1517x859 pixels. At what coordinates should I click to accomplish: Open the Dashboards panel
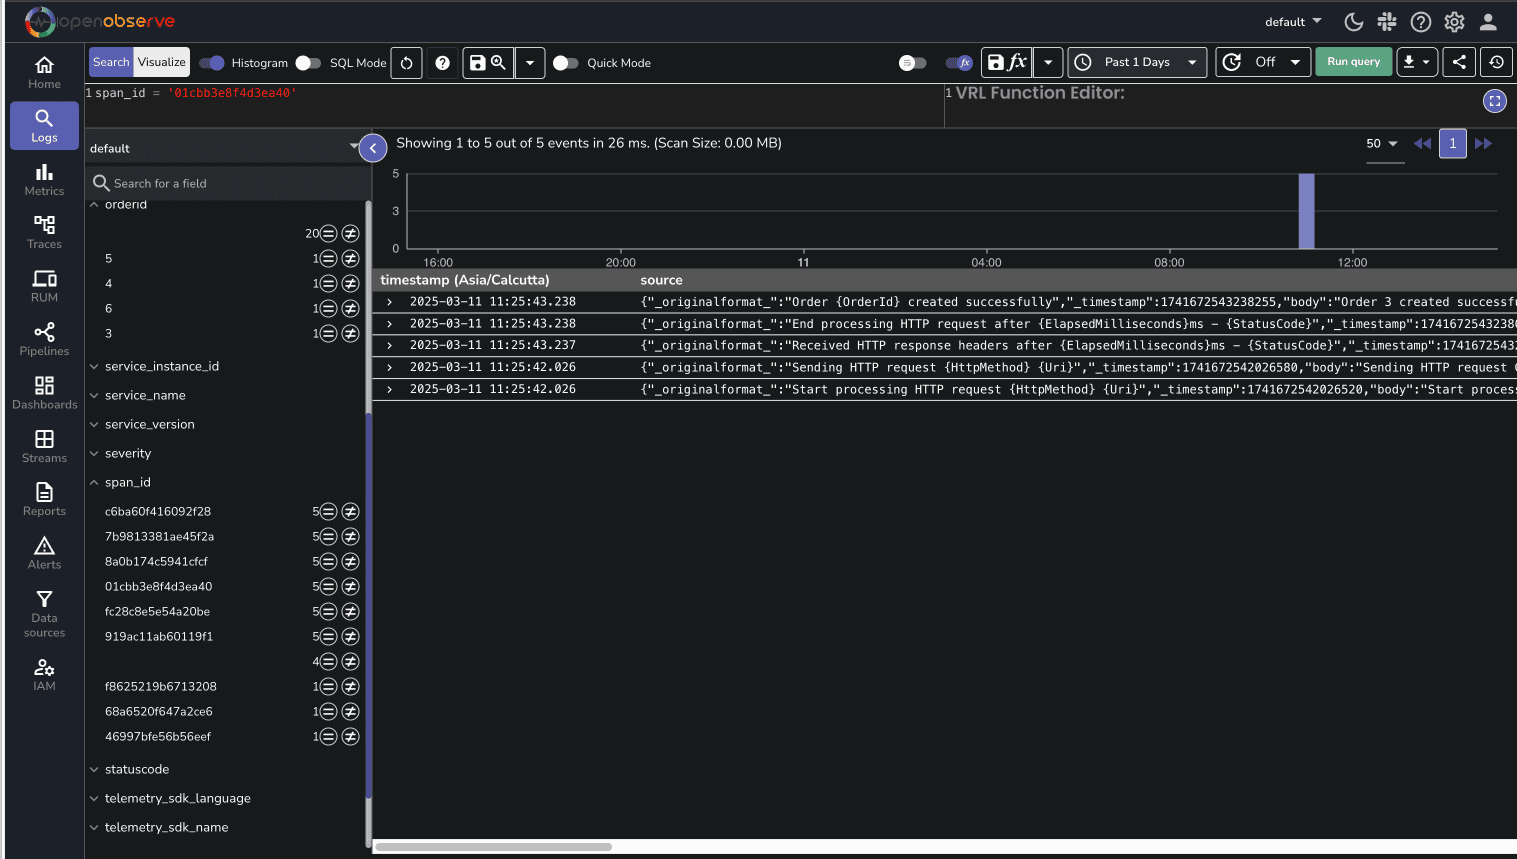pyautogui.click(x=43, y=392)
